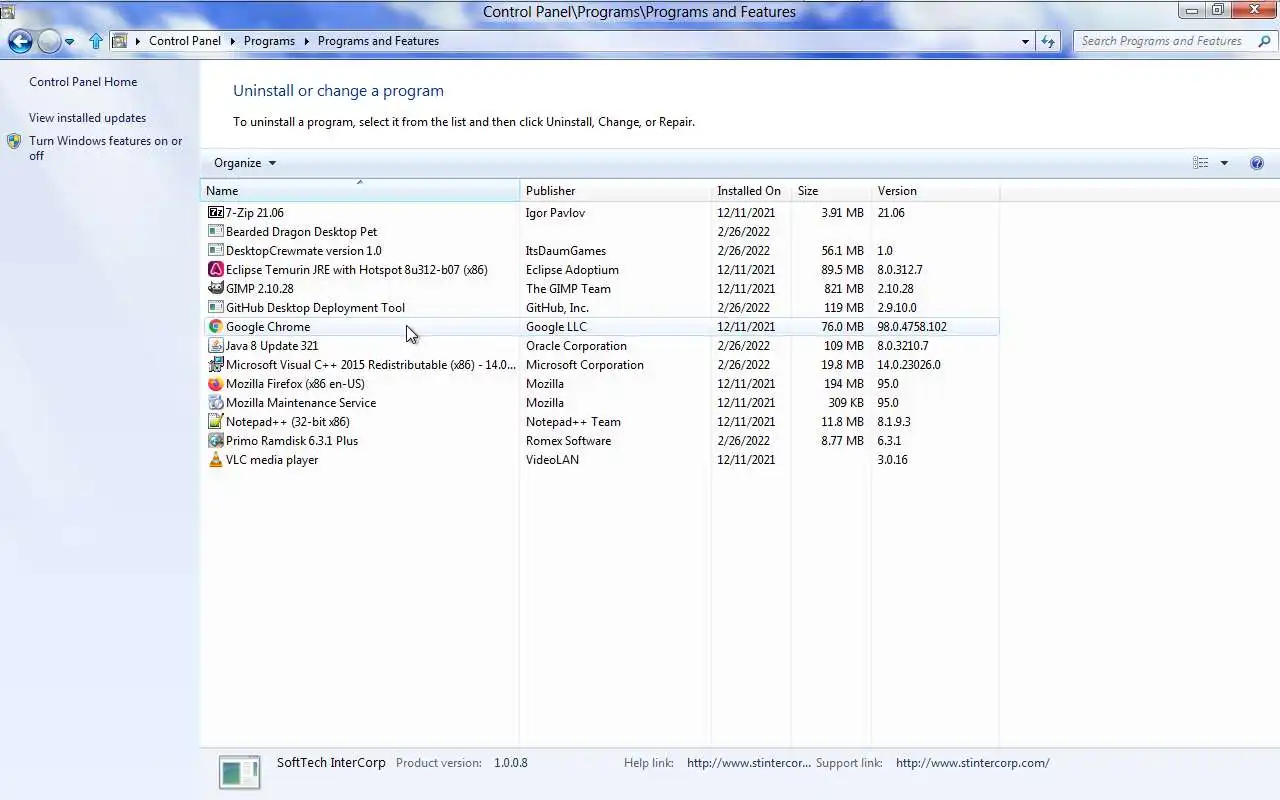This screenshot has height=800, width=1280.
Task: Click the VLC media player cone icon
Action: (215, 459)
